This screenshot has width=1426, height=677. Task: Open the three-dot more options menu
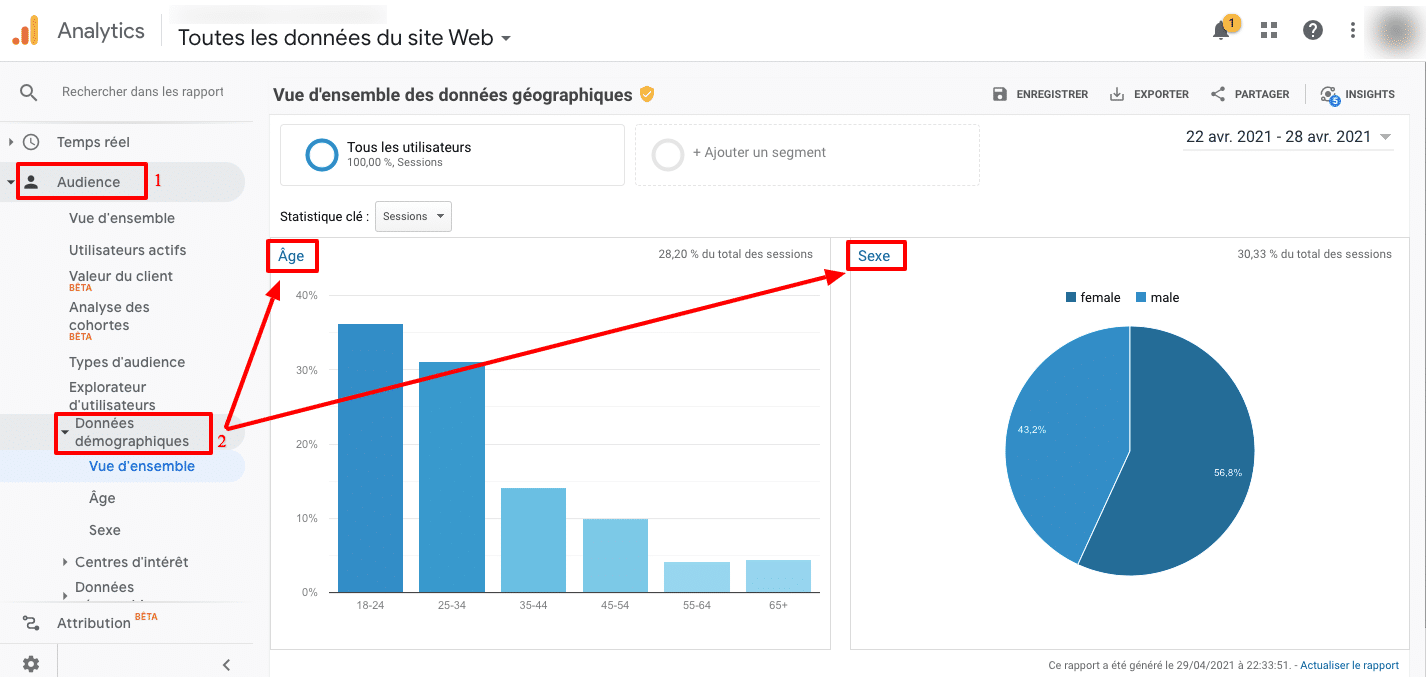(1352, 31)
